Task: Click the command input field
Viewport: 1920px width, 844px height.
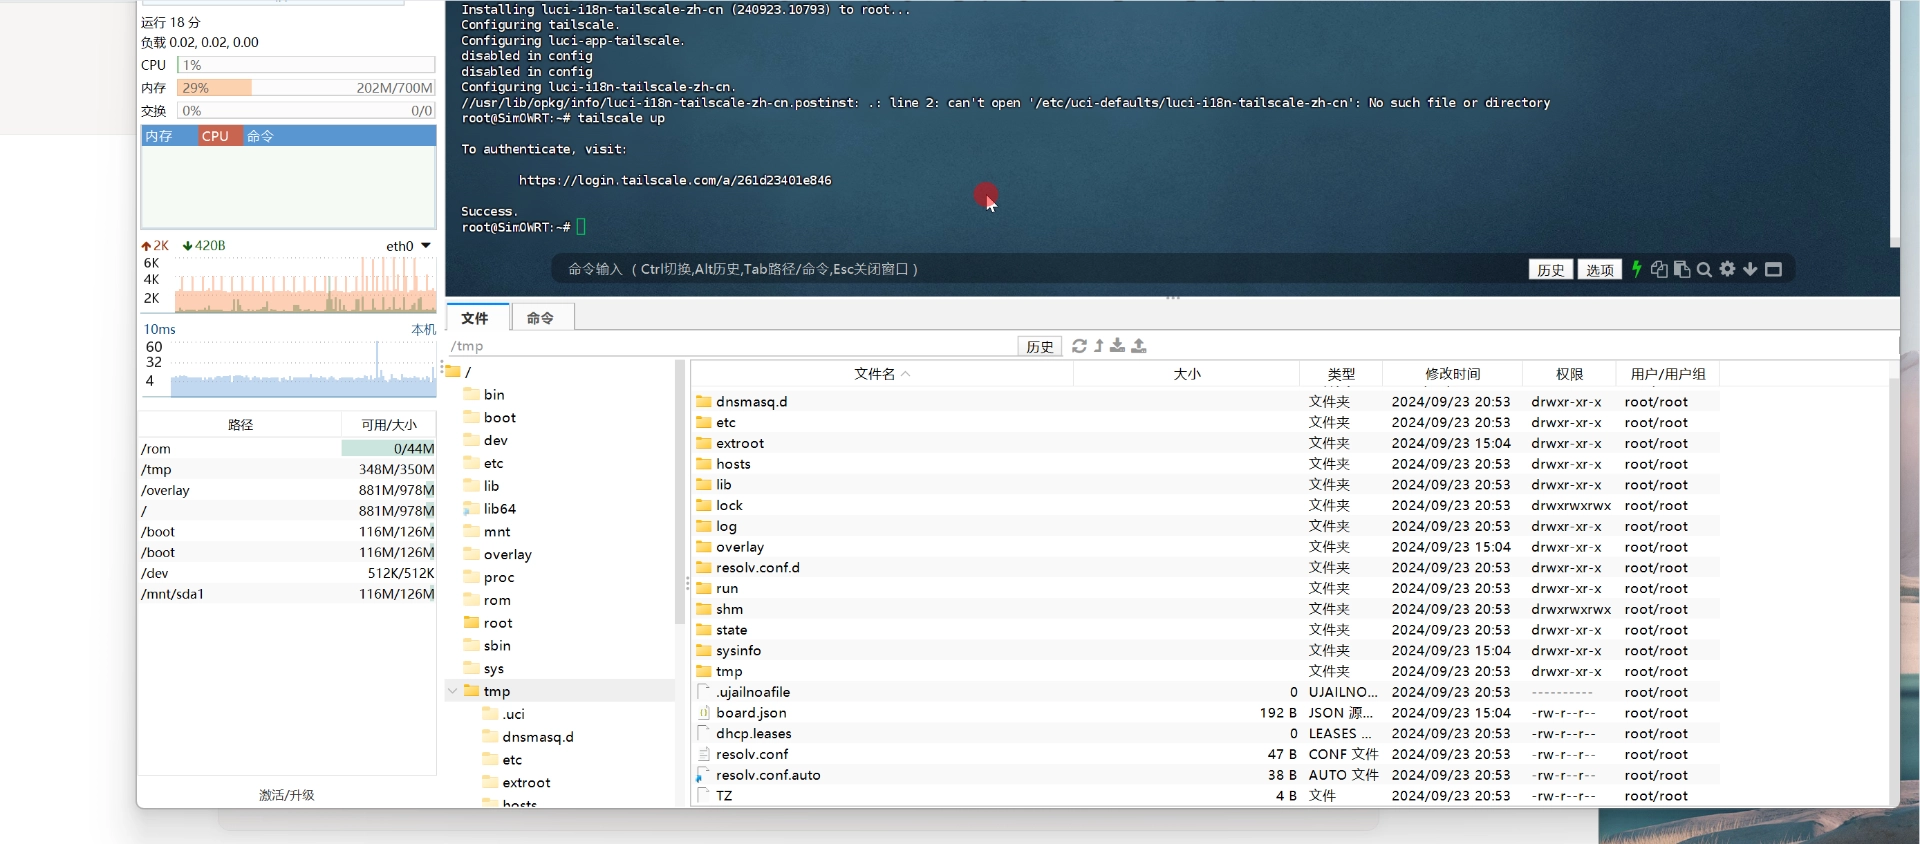Action: (1000, 269)
